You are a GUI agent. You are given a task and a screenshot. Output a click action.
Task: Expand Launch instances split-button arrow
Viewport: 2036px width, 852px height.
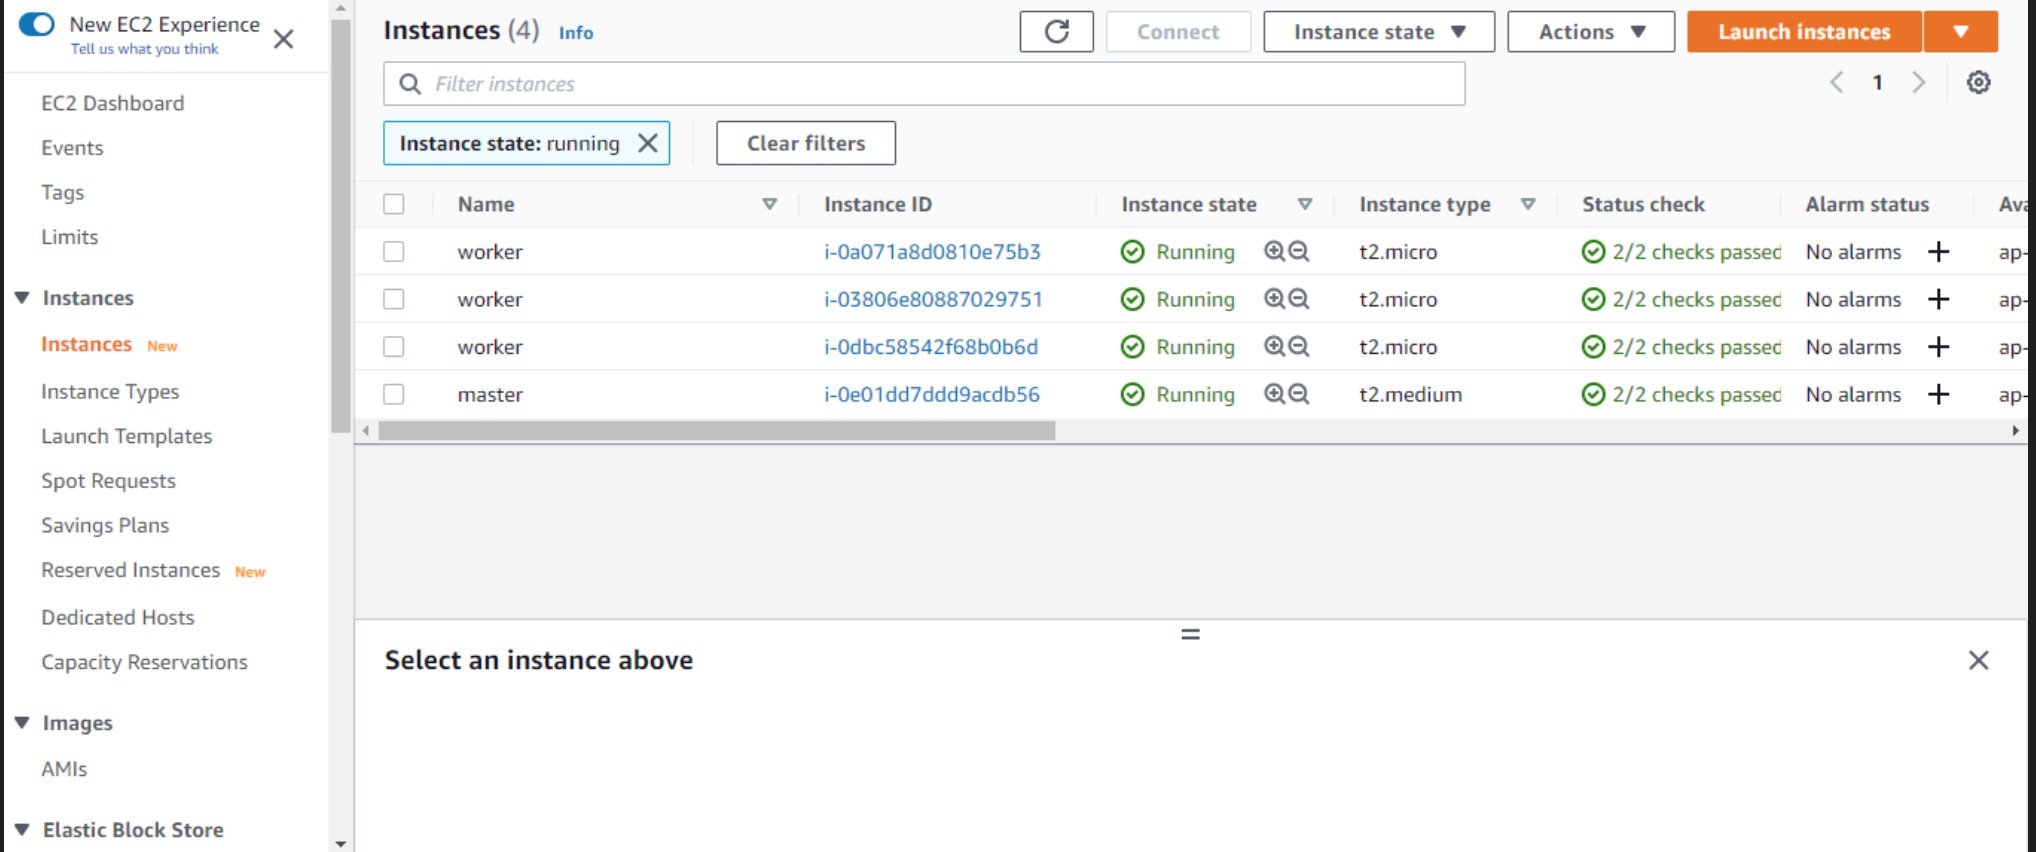[1961, 32]
